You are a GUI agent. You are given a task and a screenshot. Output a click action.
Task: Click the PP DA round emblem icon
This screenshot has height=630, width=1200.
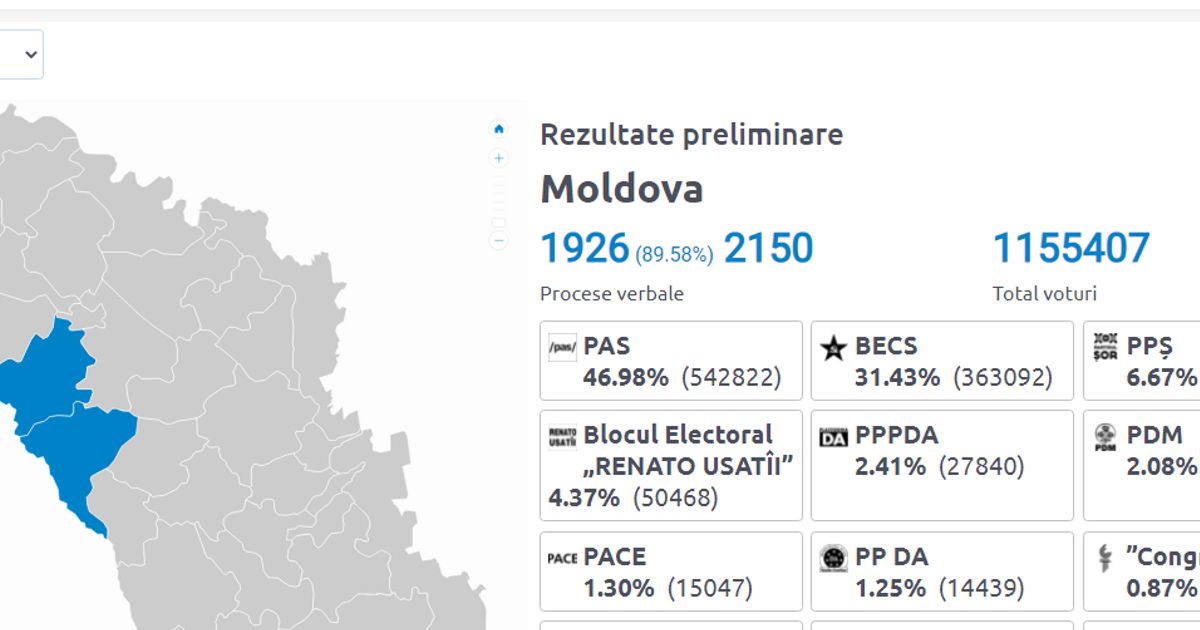[x=833, y=558]
